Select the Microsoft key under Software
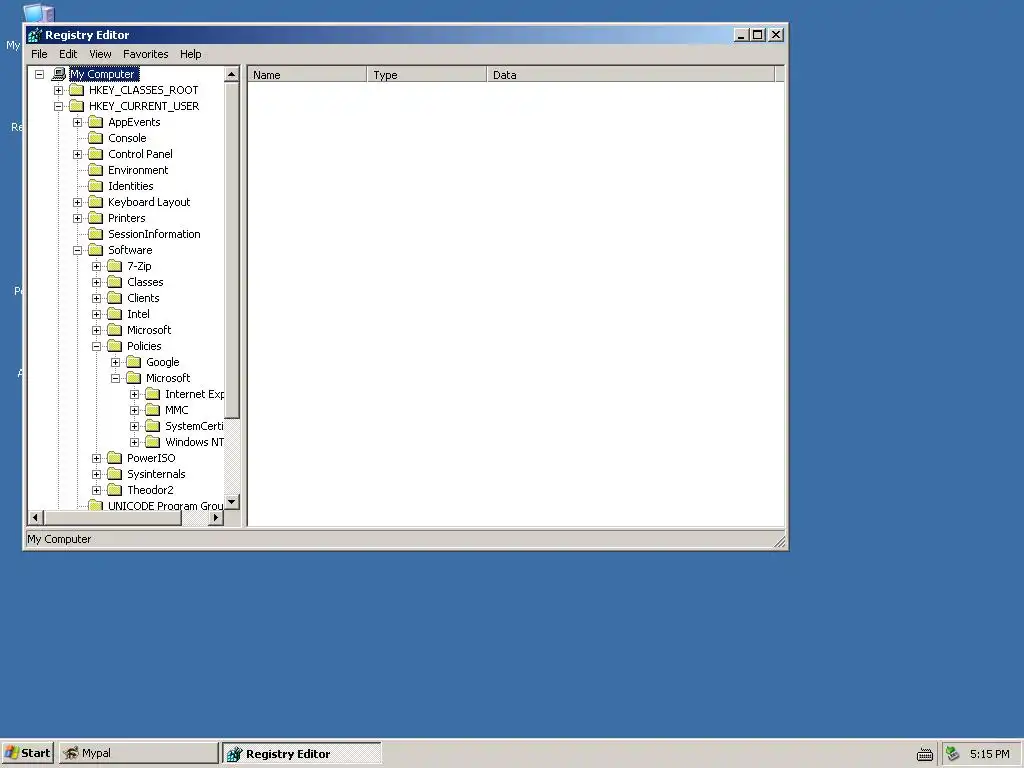 point(149,330)
